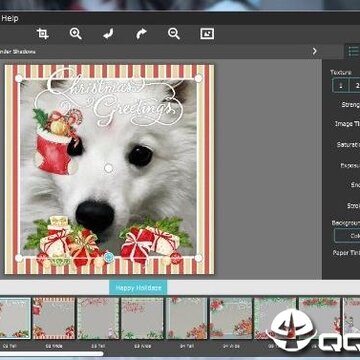The width and height of the screenshot is (360, 360).
Task: Open the list panel icon at right
Action: 353,51
